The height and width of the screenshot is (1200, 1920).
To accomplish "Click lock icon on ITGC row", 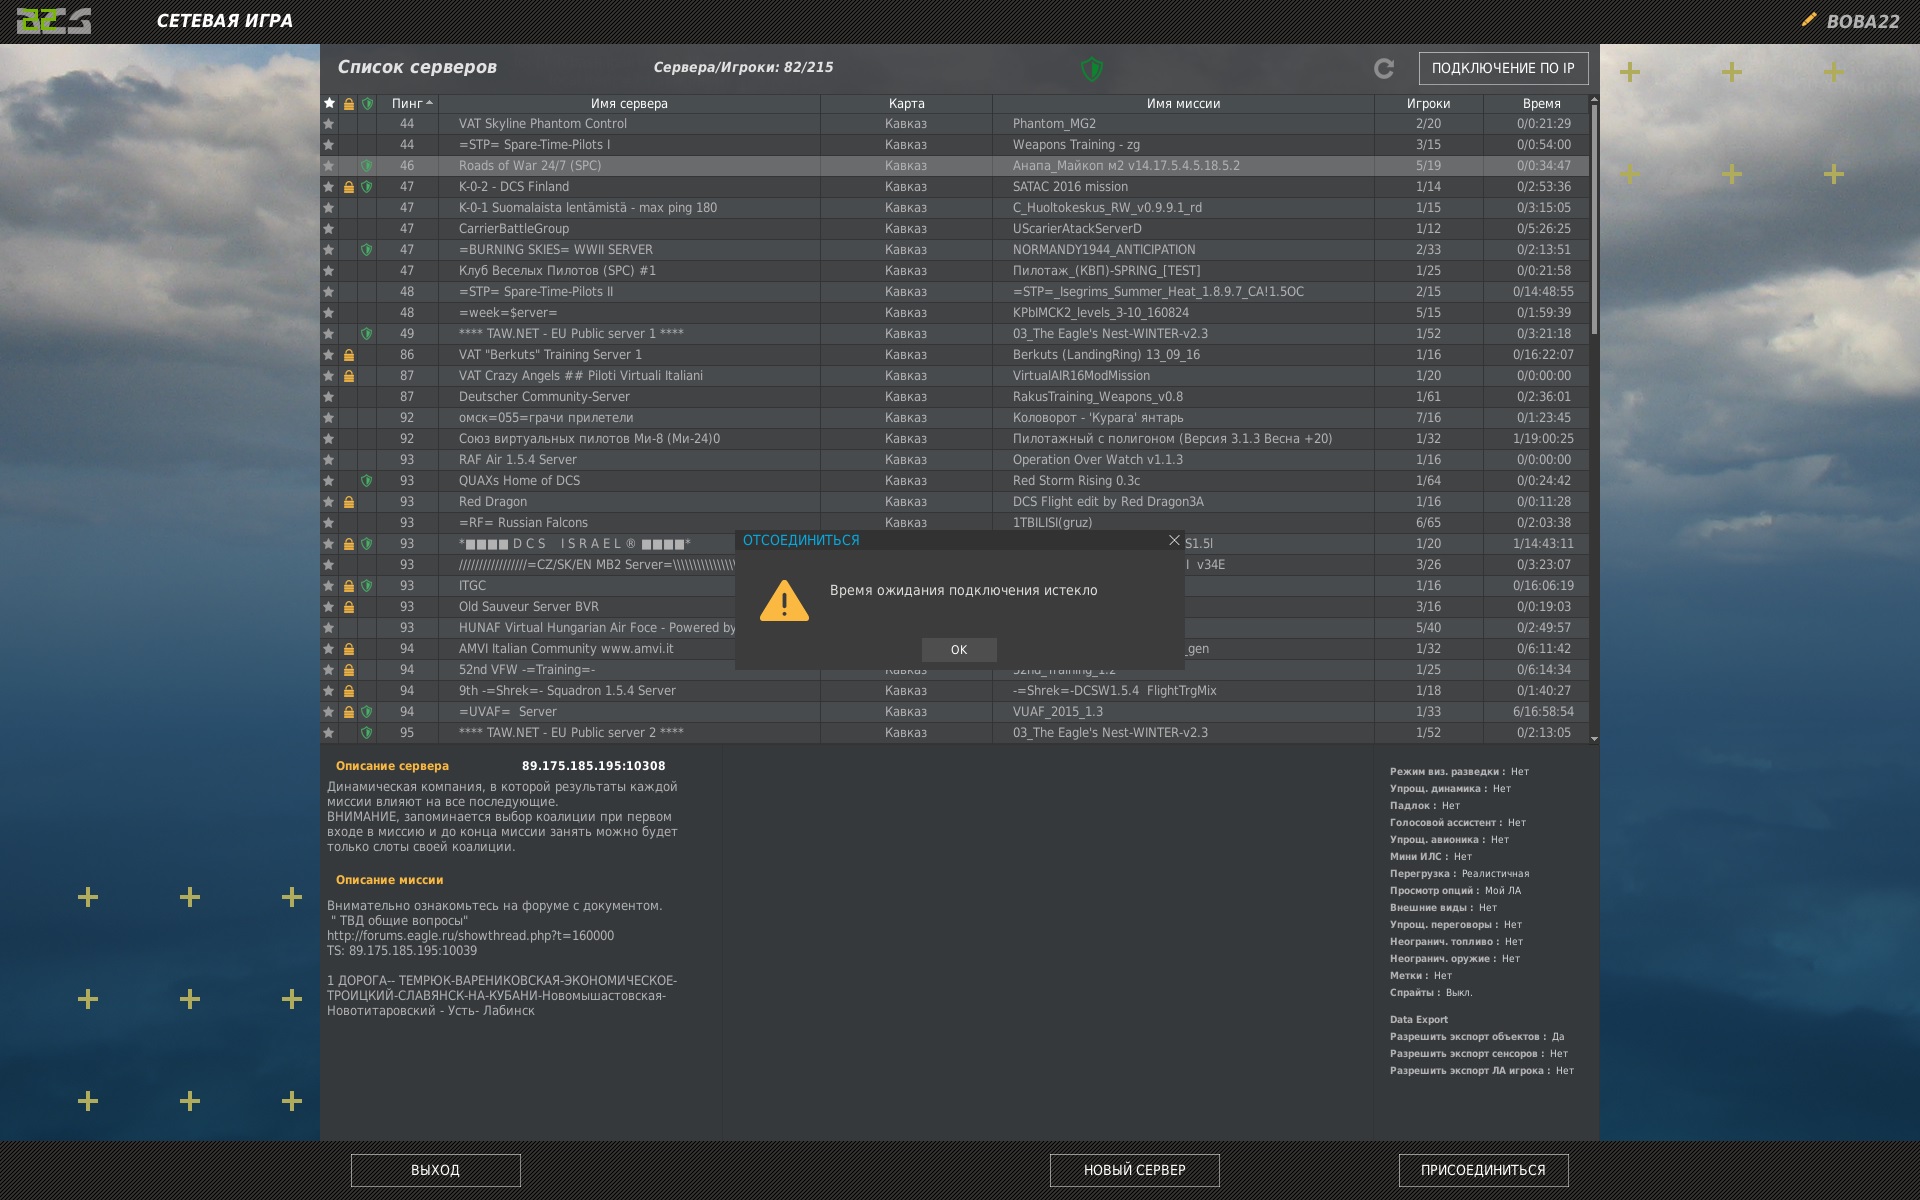I will [348, 586].
